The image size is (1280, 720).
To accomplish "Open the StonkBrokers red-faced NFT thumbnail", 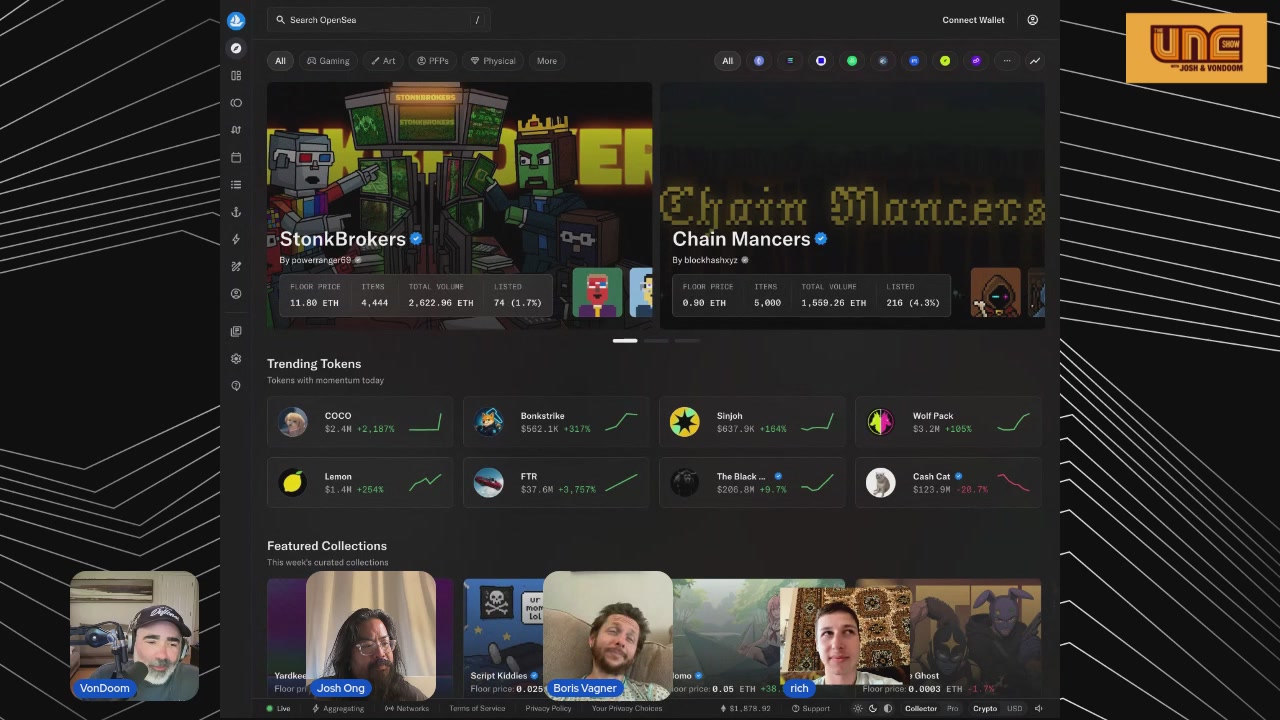I will pos(597,293).
